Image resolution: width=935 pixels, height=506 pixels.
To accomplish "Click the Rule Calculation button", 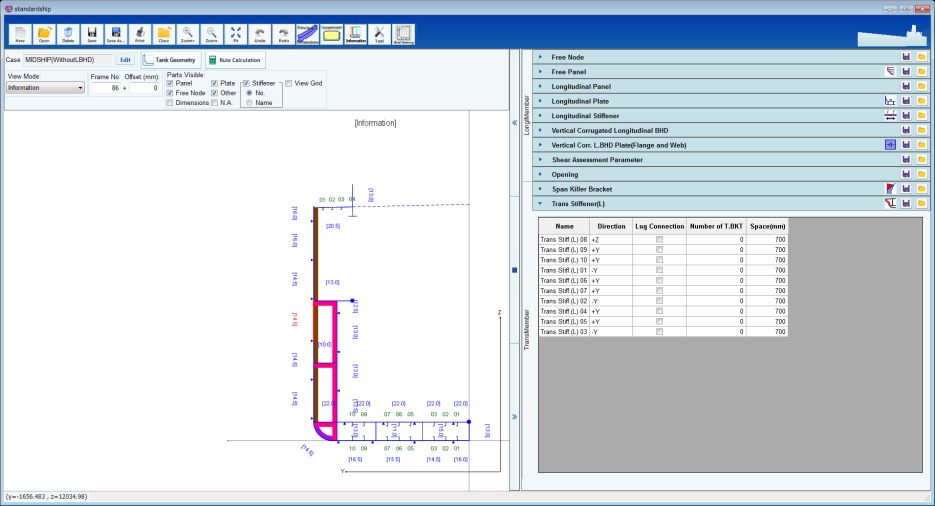I will 233,60.
